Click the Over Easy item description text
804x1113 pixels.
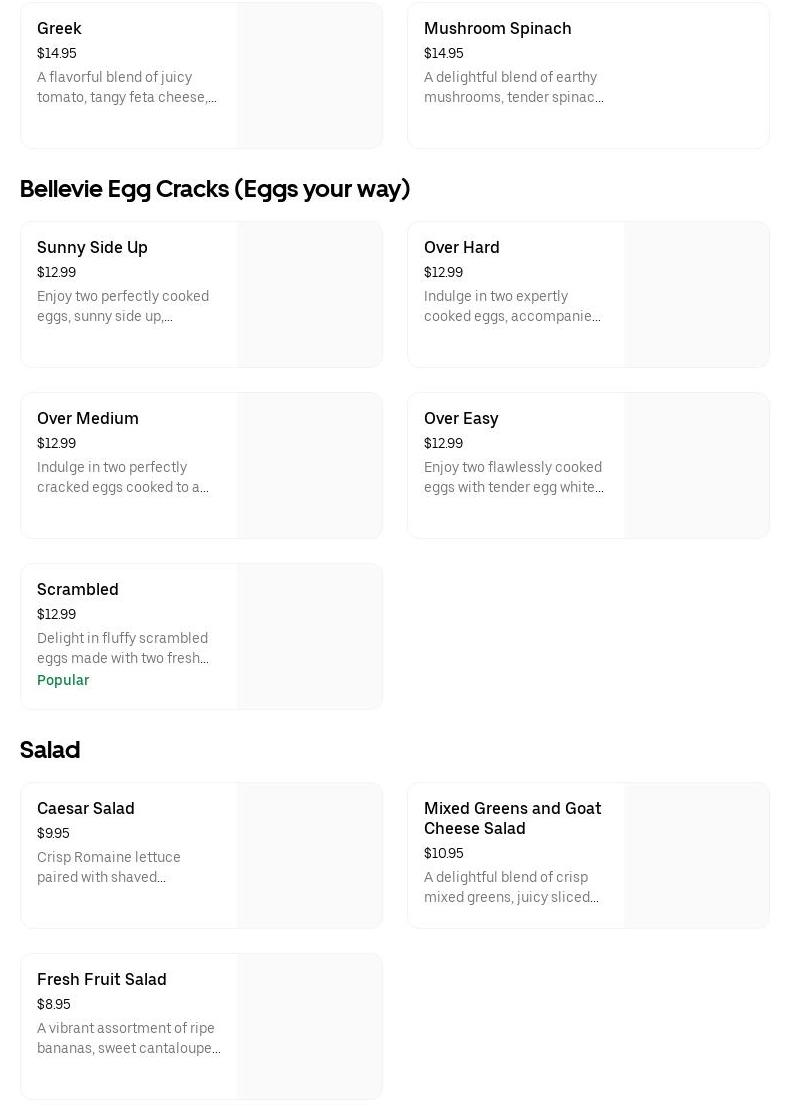(x=513, y=477)
